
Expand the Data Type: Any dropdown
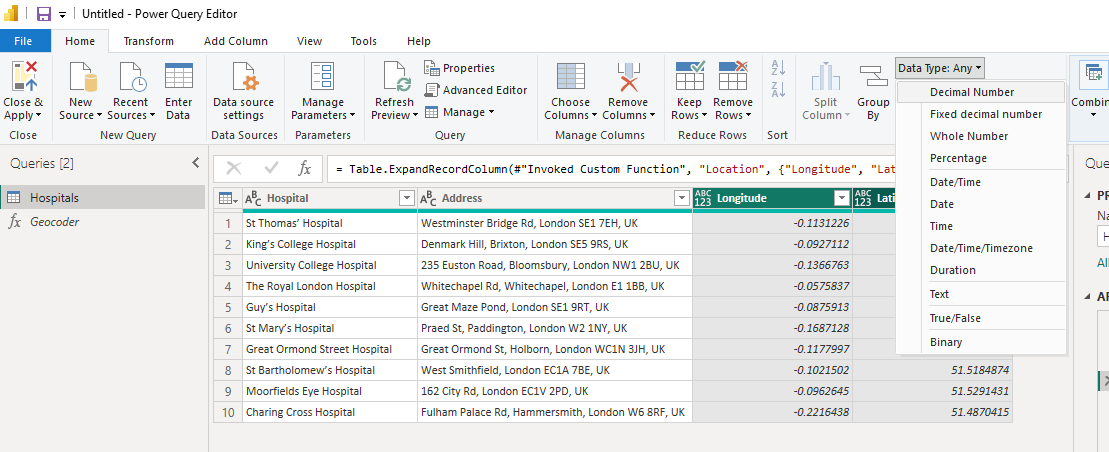940,68
